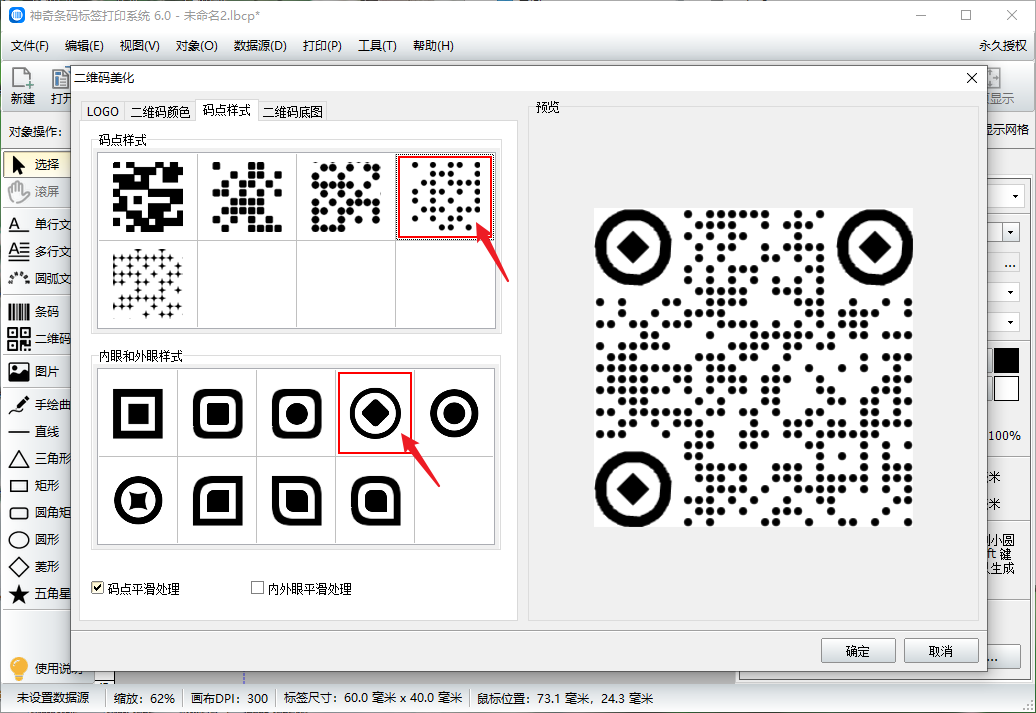Close the 二维码美化 dialog

point(972,78)
